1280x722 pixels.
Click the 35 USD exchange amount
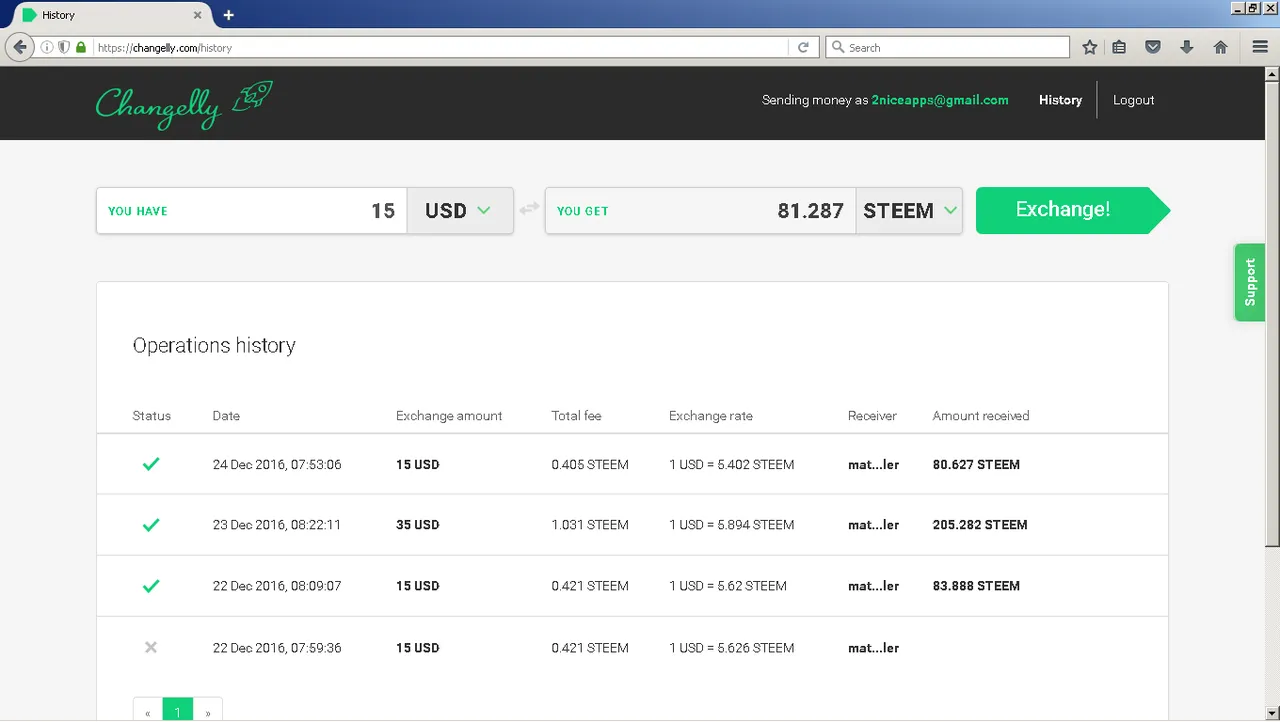[417, 525]
